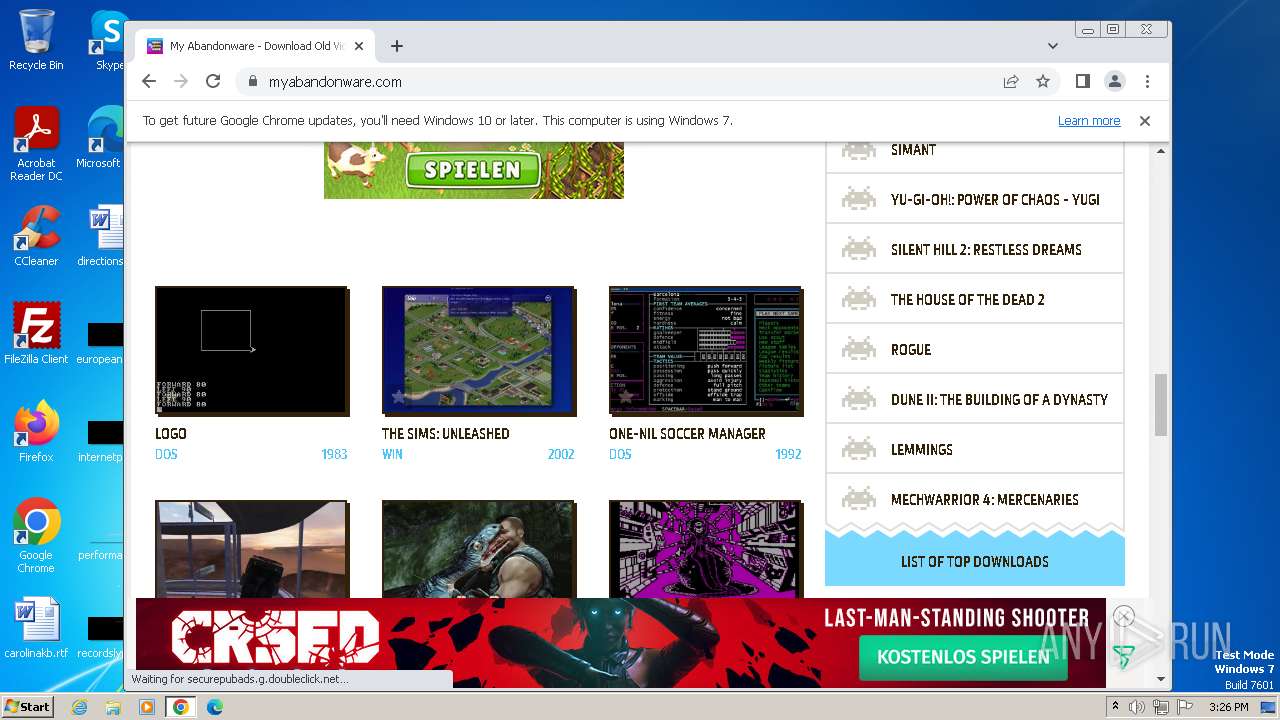1280x720 pixels.
Task: Open ROGUE in the sidebar list
Action: point(911,350)
